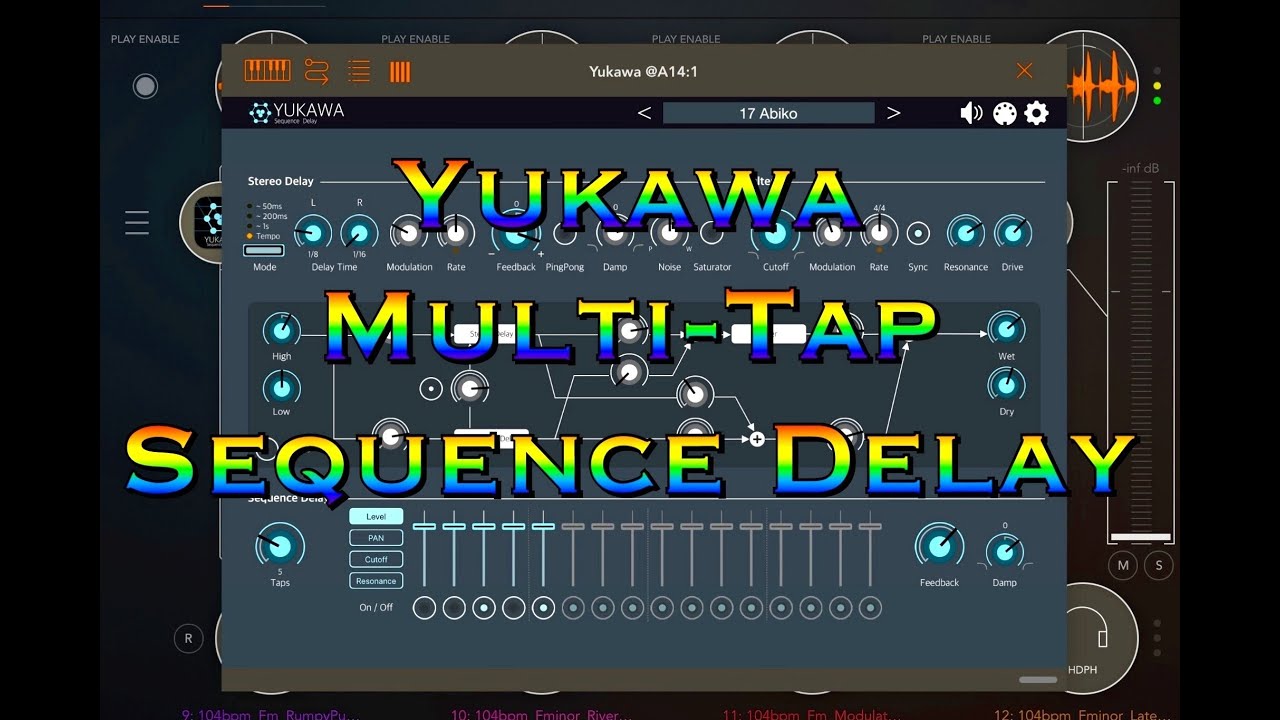Select the Level tab for sequence sliders

376,516
